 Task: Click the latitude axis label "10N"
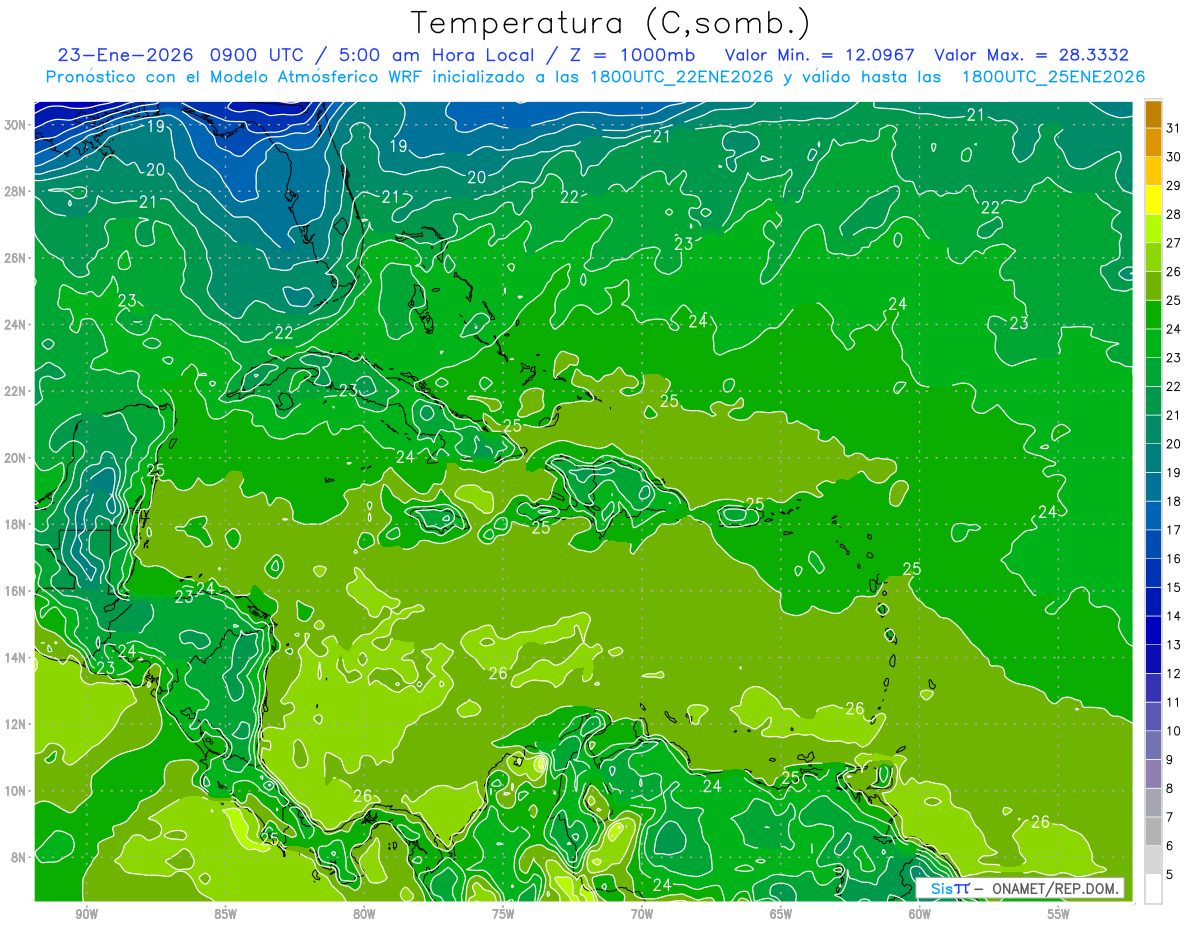tap(16, 791)
